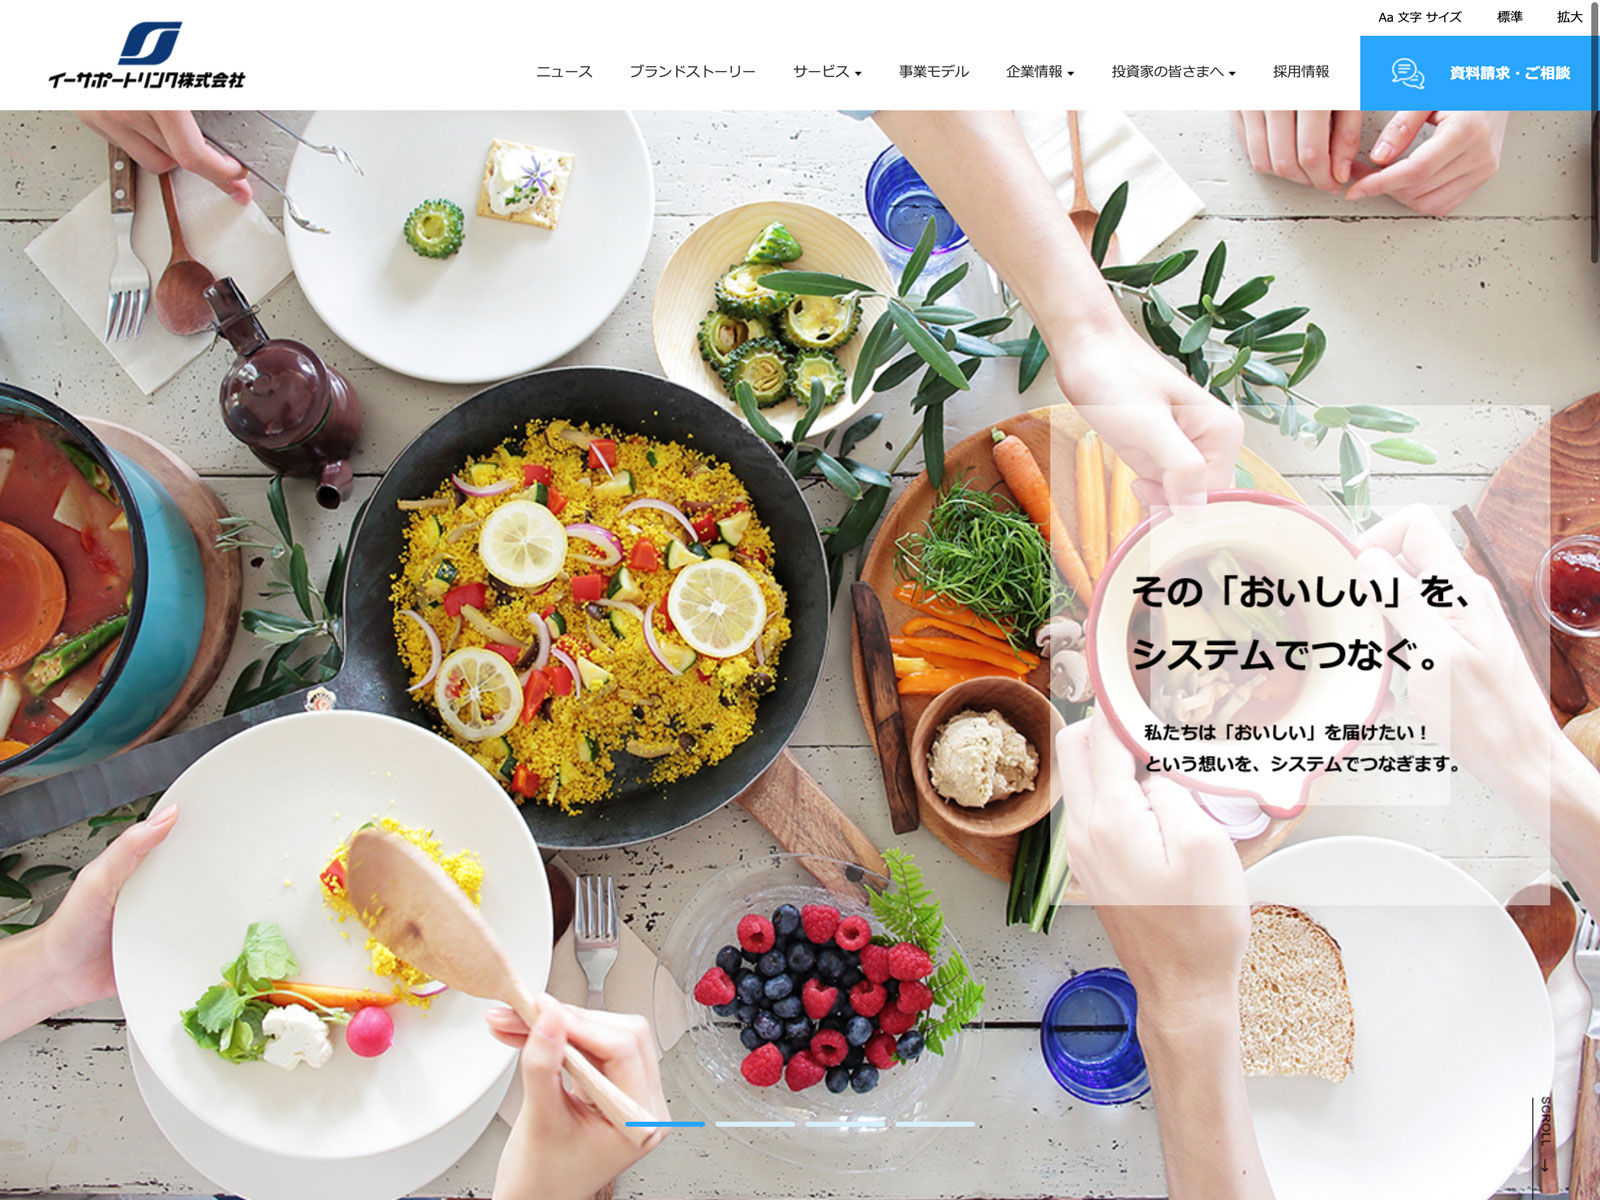Open the 事業モデル link

coord(933,72)
